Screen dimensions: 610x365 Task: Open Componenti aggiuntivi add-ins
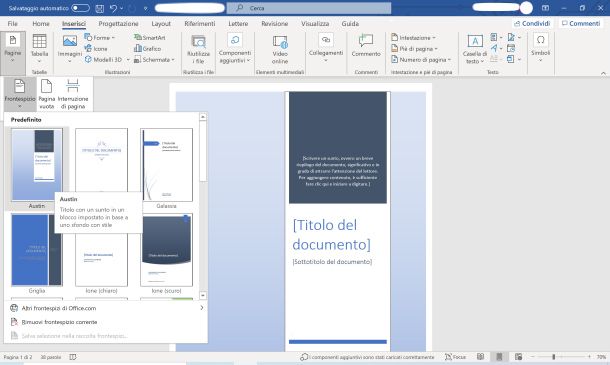tap(235, 49)
